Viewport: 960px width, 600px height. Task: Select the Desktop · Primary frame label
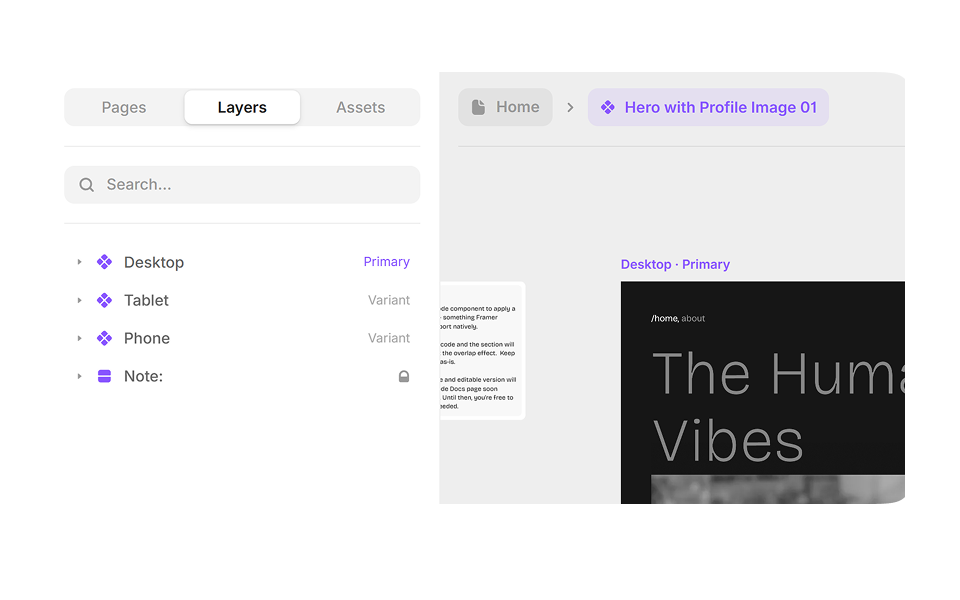(675, 264)
